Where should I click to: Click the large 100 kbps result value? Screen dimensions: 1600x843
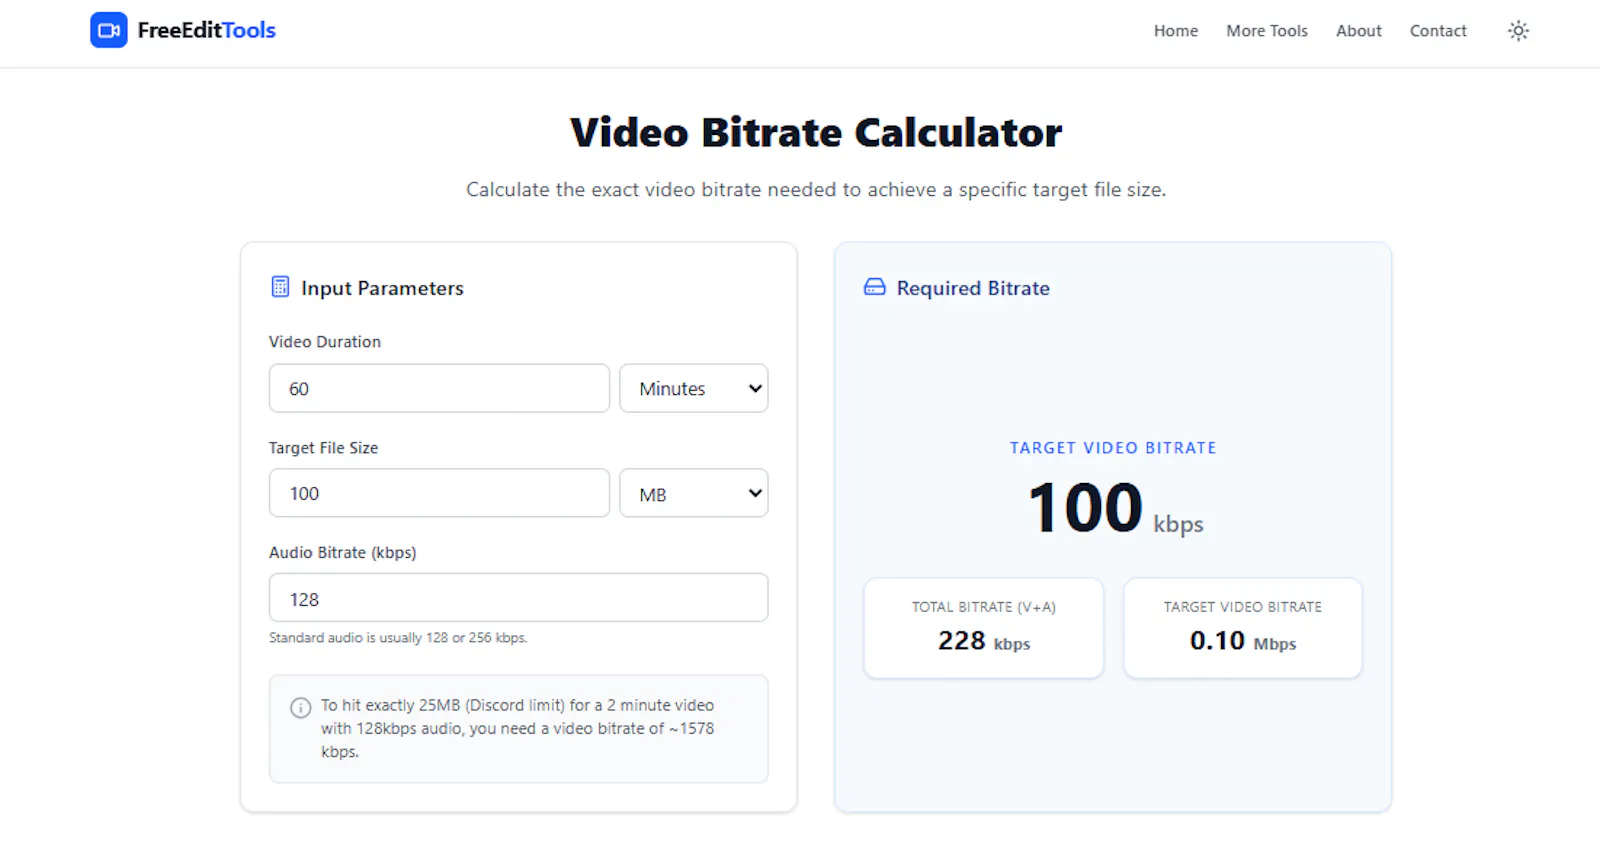[1114, 508]
